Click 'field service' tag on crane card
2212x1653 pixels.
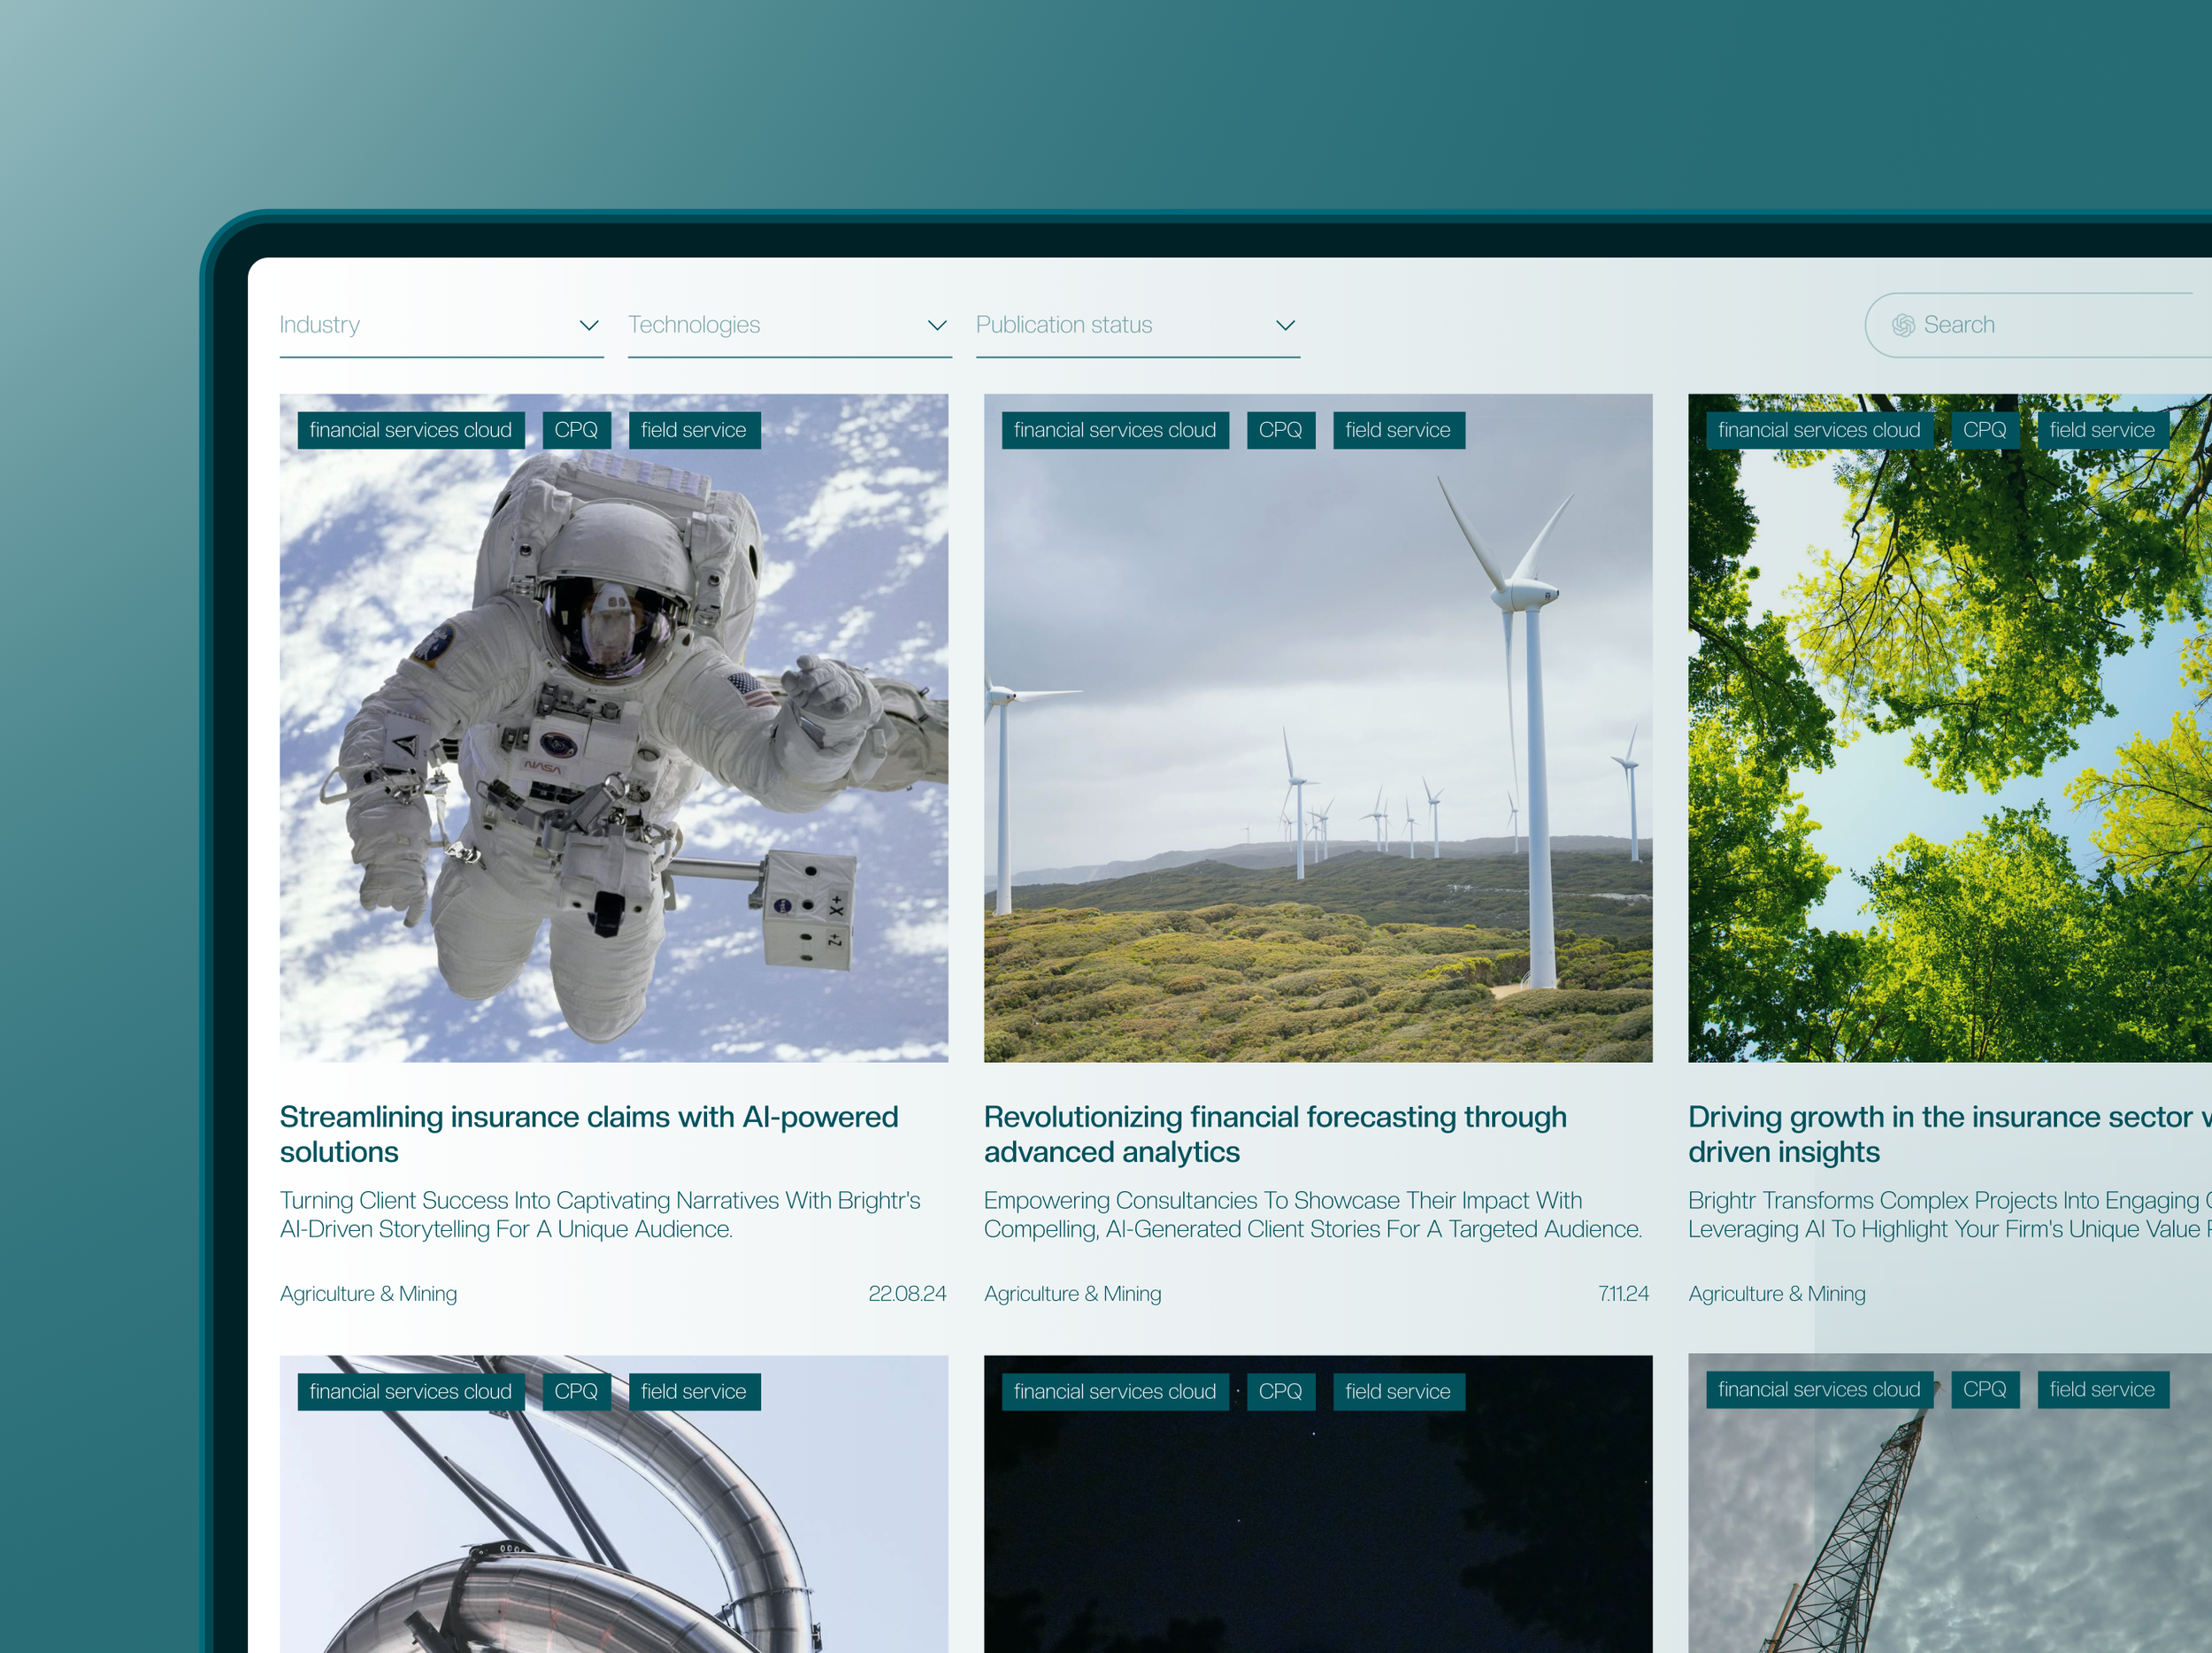pos(2101,1389)
